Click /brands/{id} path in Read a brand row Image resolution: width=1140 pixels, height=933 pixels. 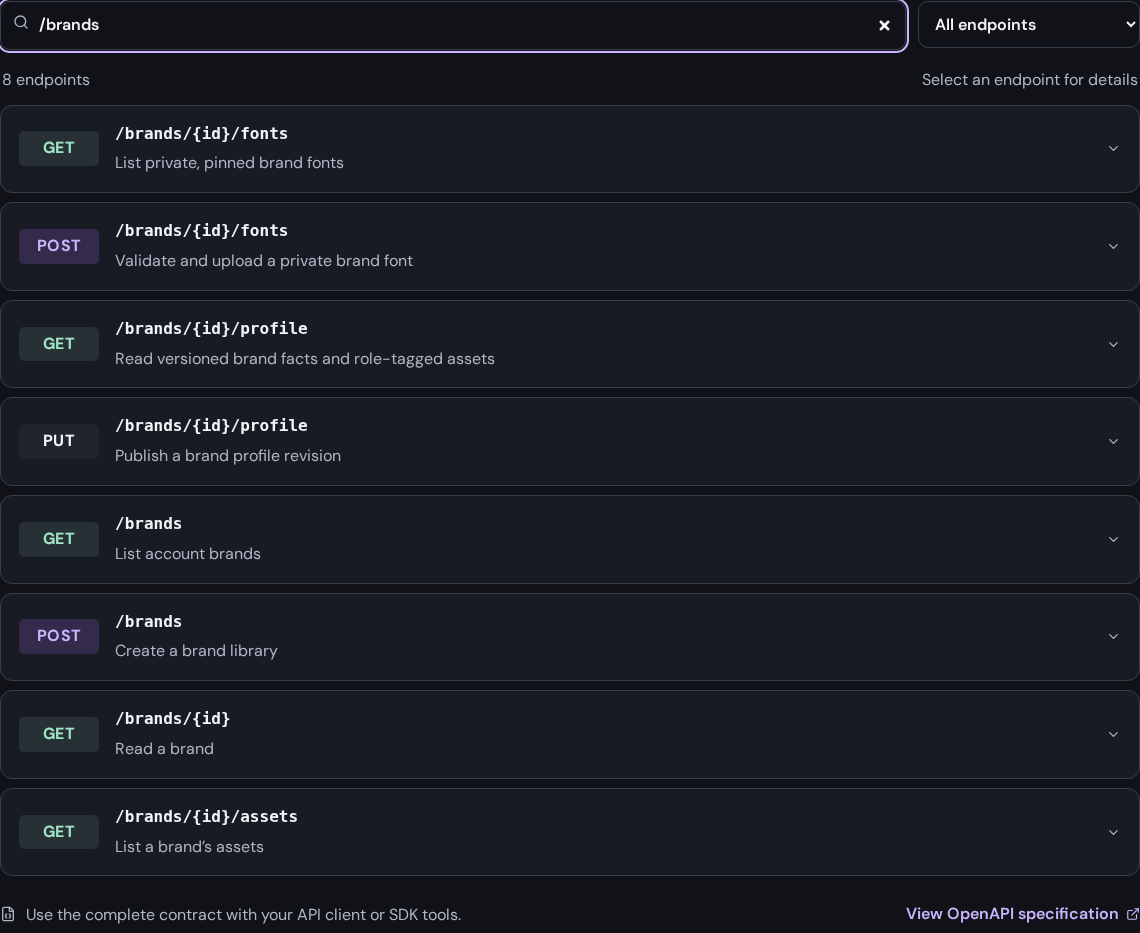[172, 718]
